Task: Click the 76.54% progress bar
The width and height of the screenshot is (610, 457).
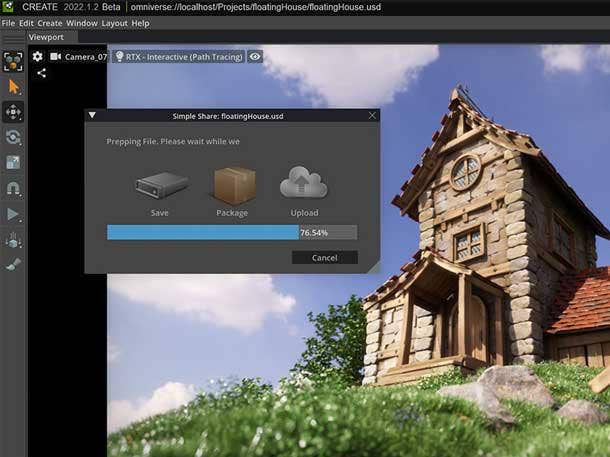Action: click(x=231, y=232)
